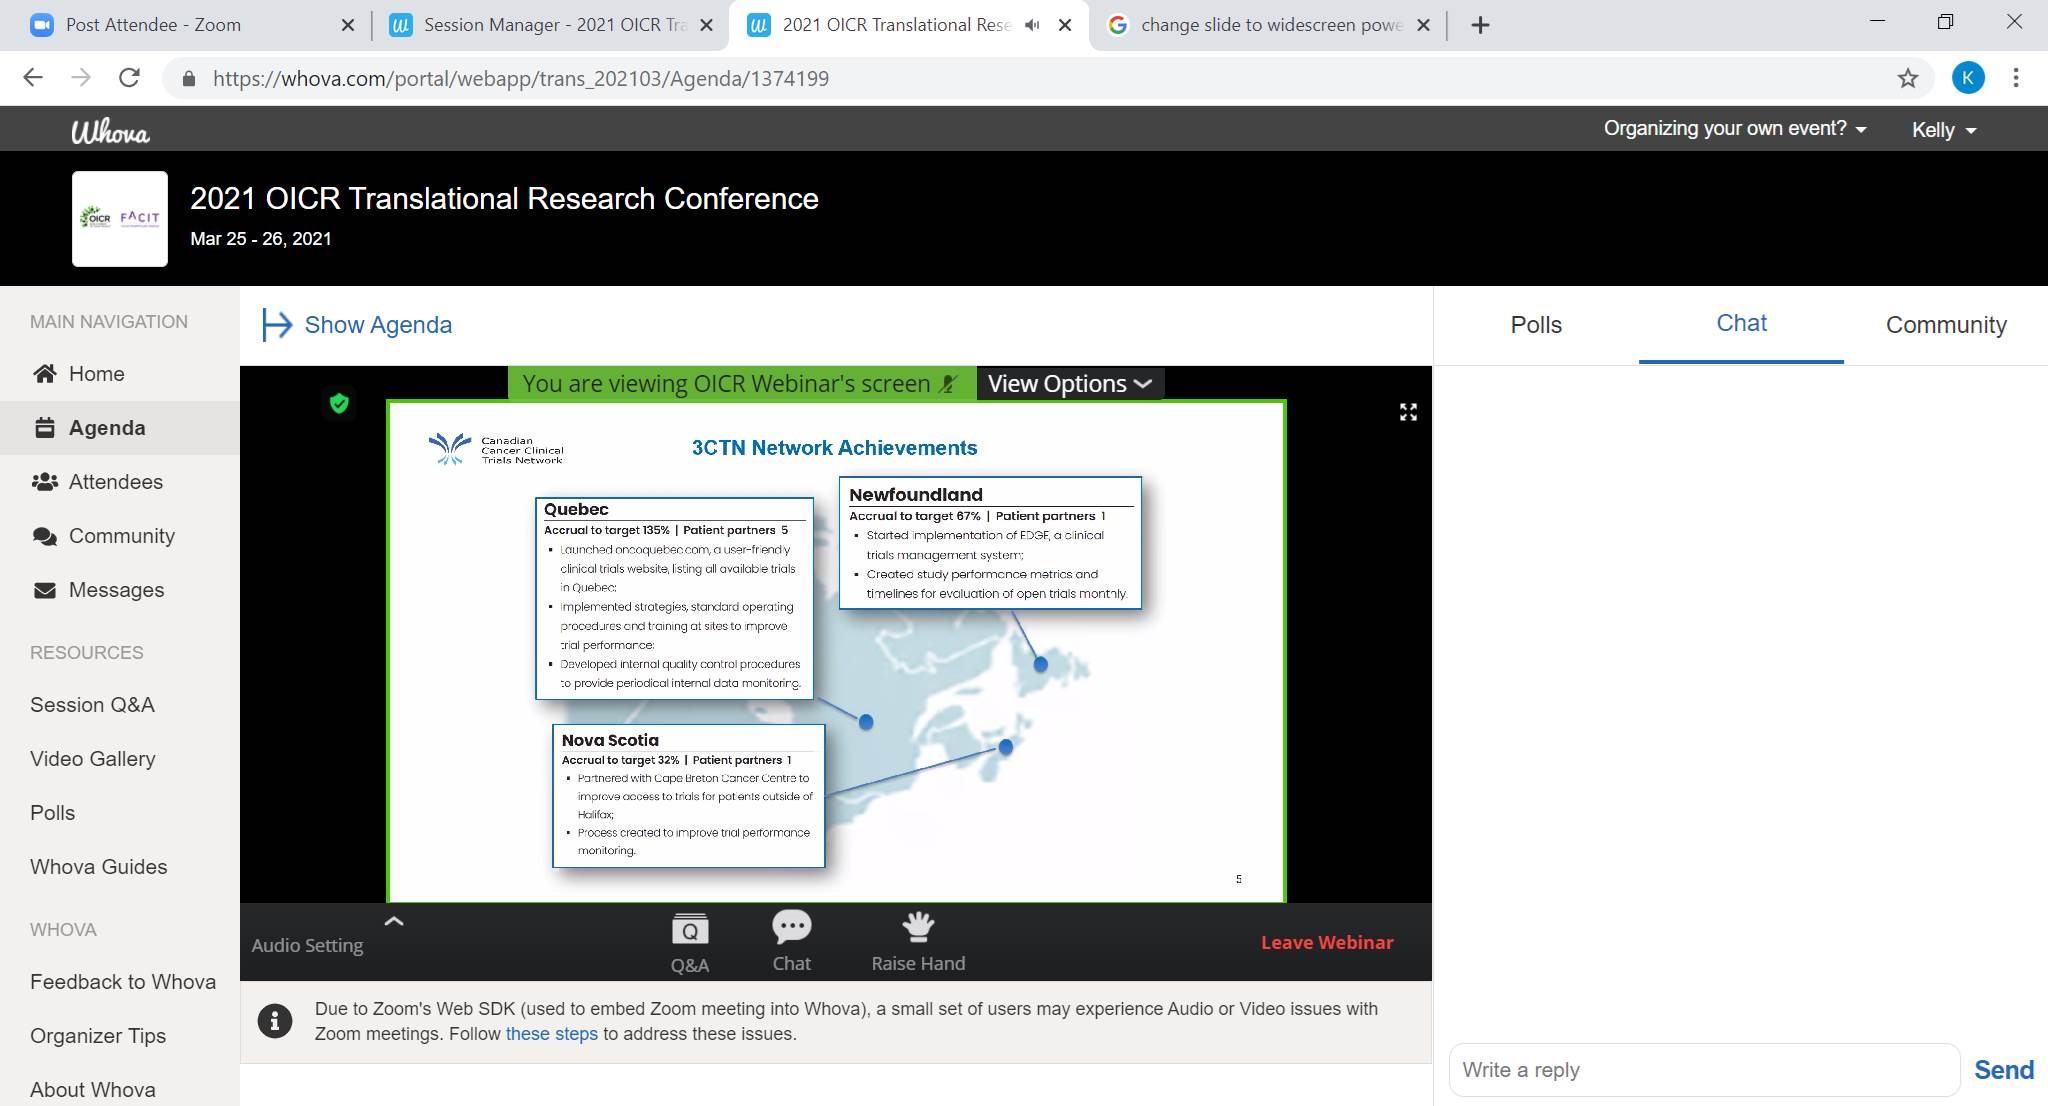Reload the page with the refresh icon
Image resolution: width=2048 pixels, height=1106 pixels.
[129, 78]
